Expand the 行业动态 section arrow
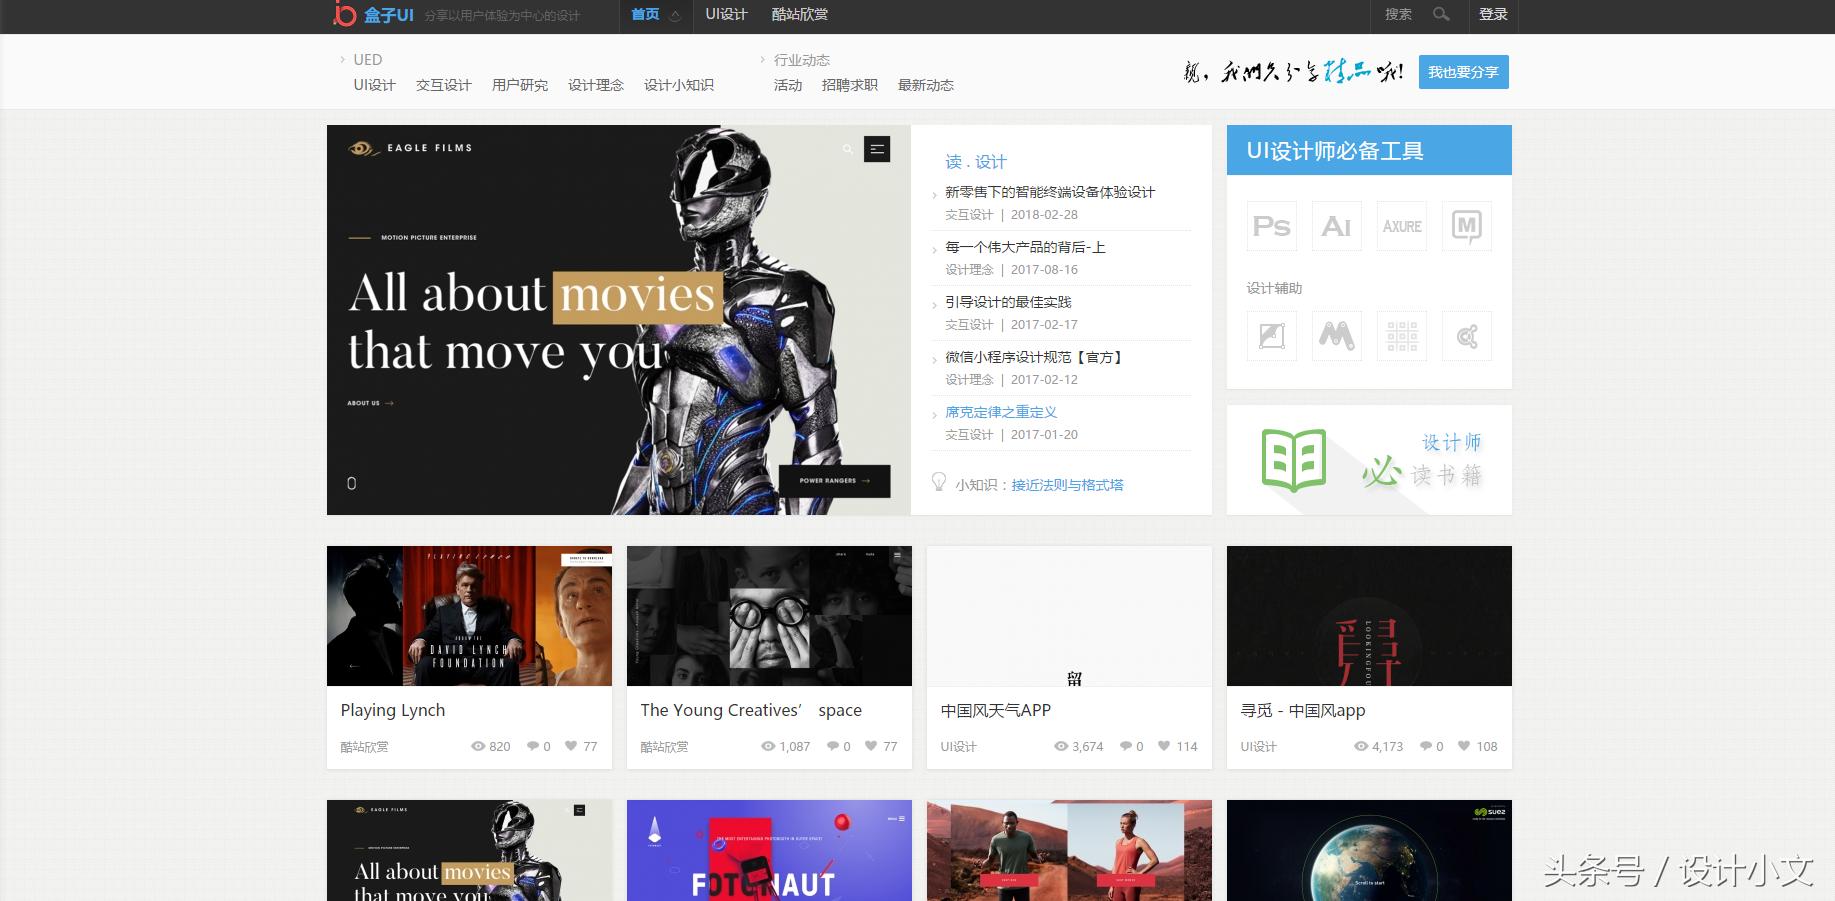 click(x=763, y=59)
